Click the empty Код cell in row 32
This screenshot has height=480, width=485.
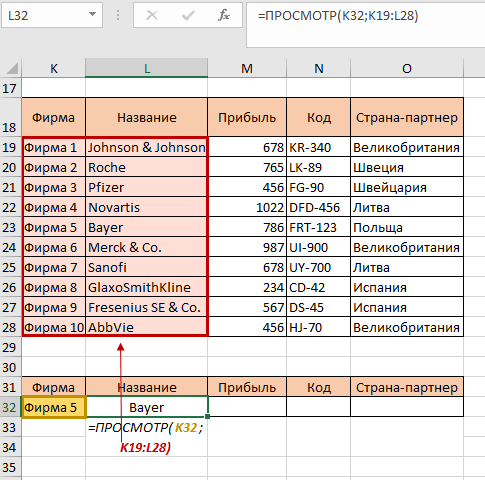319,407
